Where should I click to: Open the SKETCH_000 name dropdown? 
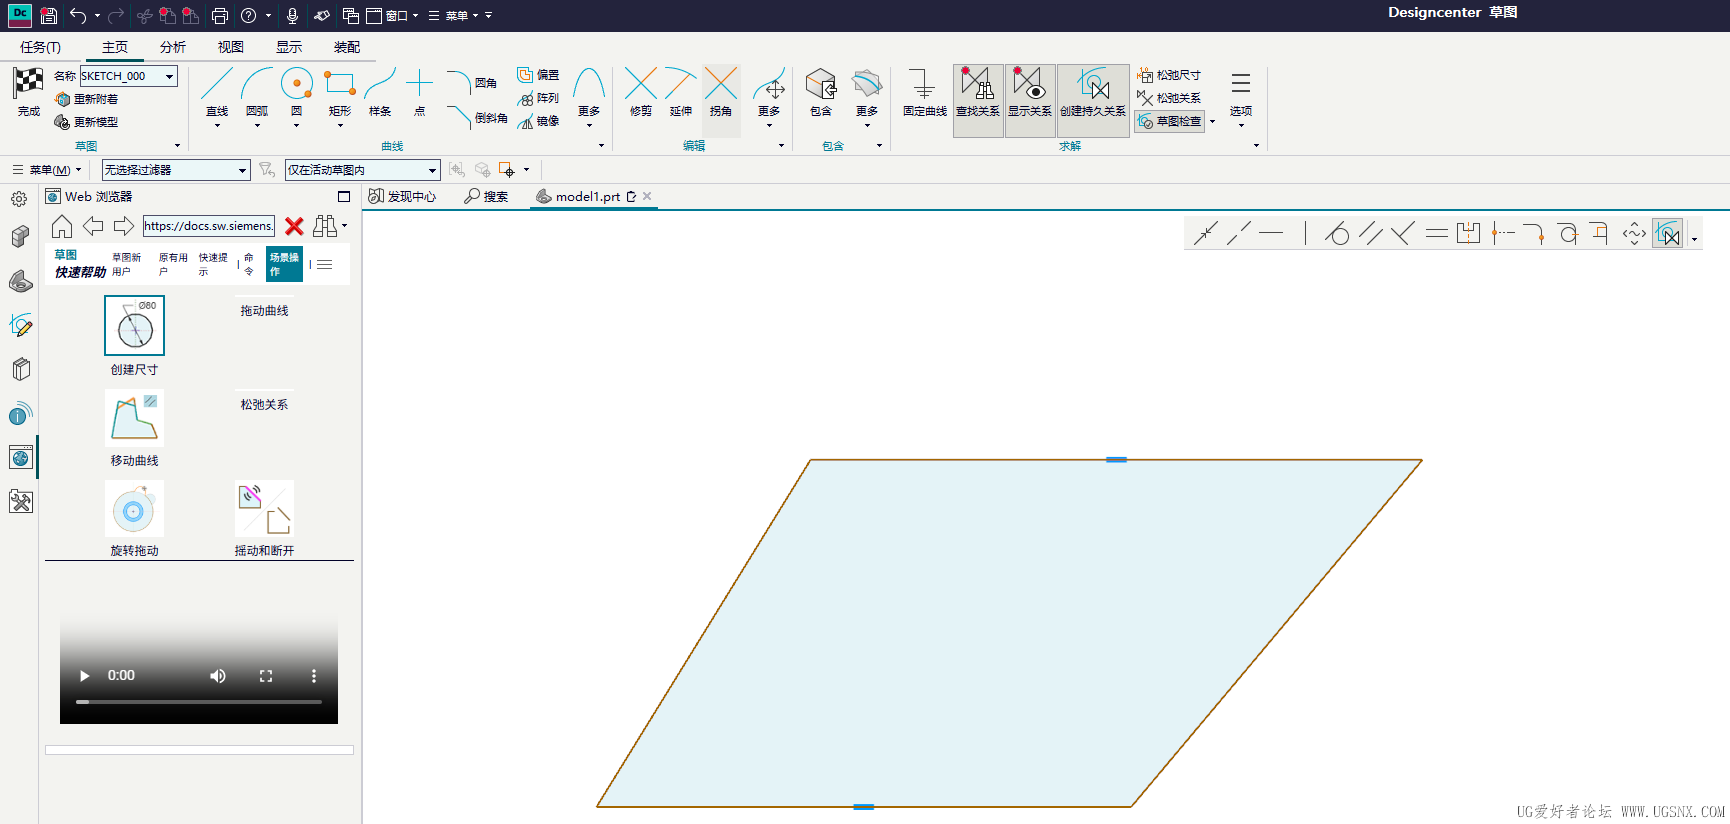[x=169, y=76]
